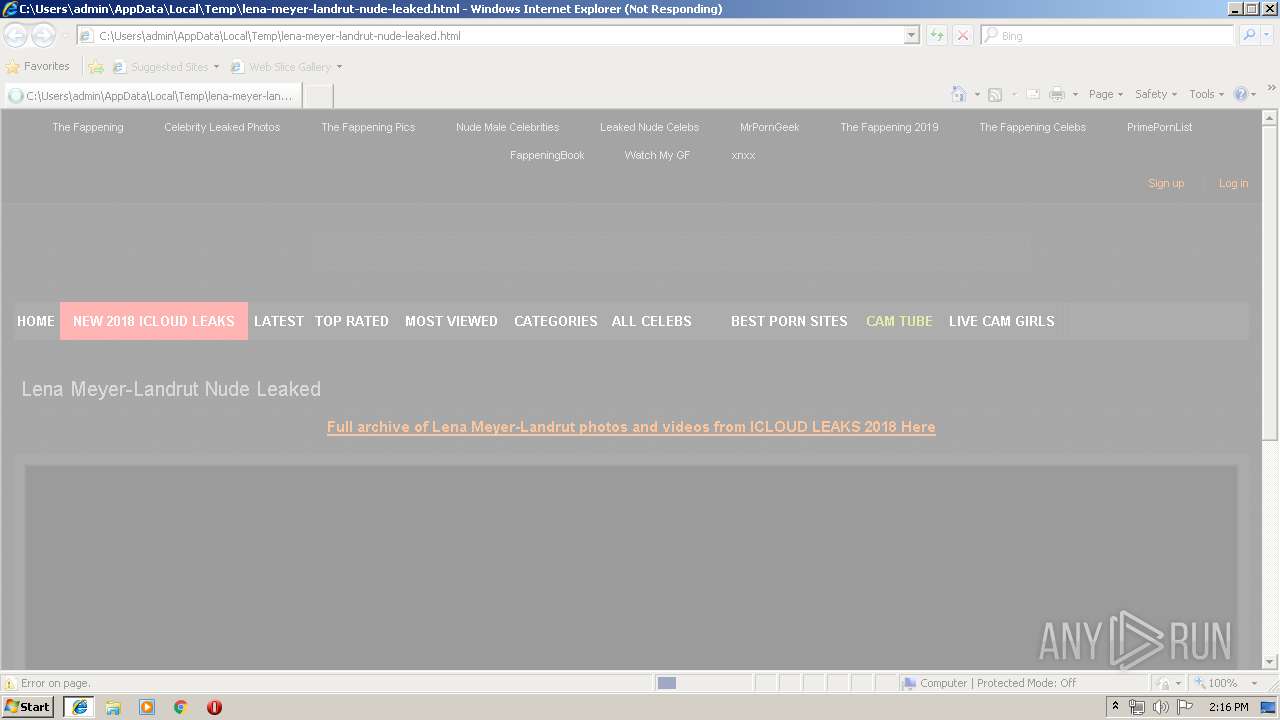Open the Favorites star button
Viewport: 1280px width, 720px height.
click(37, 67)
